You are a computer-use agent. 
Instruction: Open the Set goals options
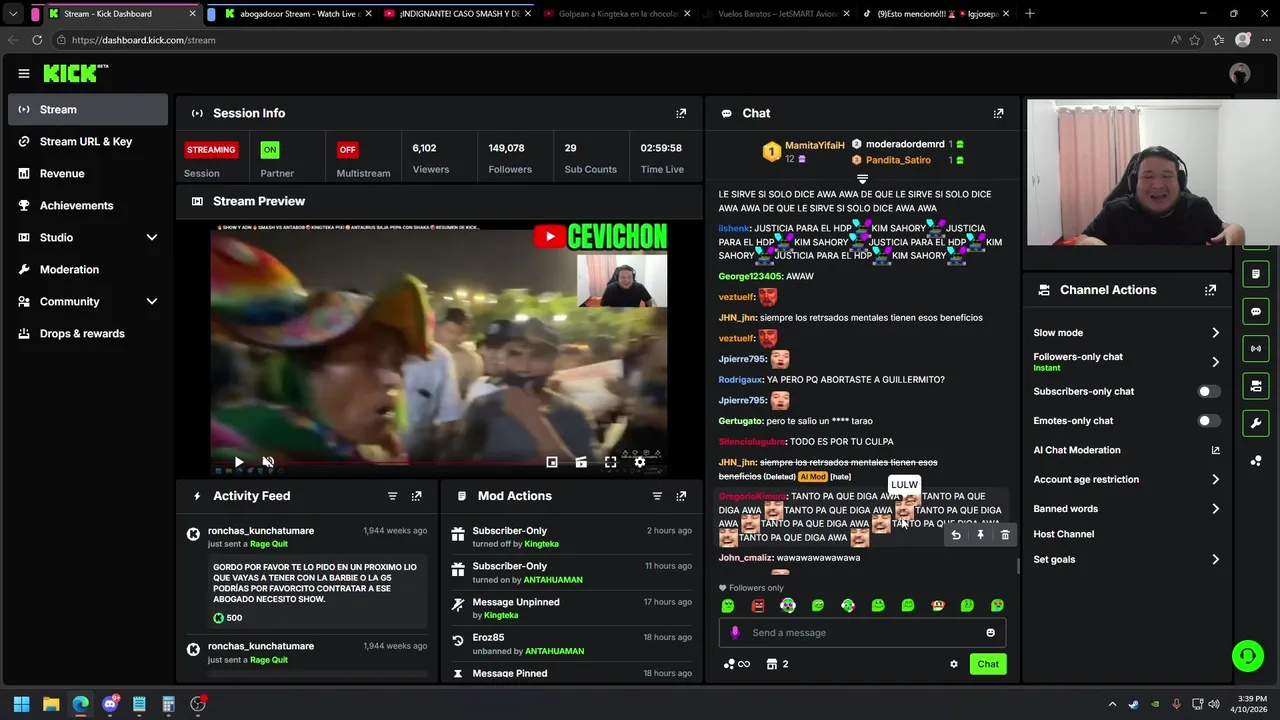pos(1127,559)
